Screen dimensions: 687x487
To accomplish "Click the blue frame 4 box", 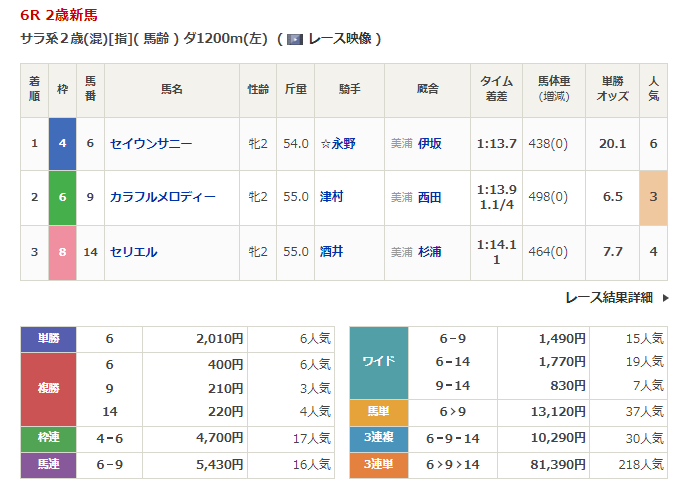I will 62,143.
